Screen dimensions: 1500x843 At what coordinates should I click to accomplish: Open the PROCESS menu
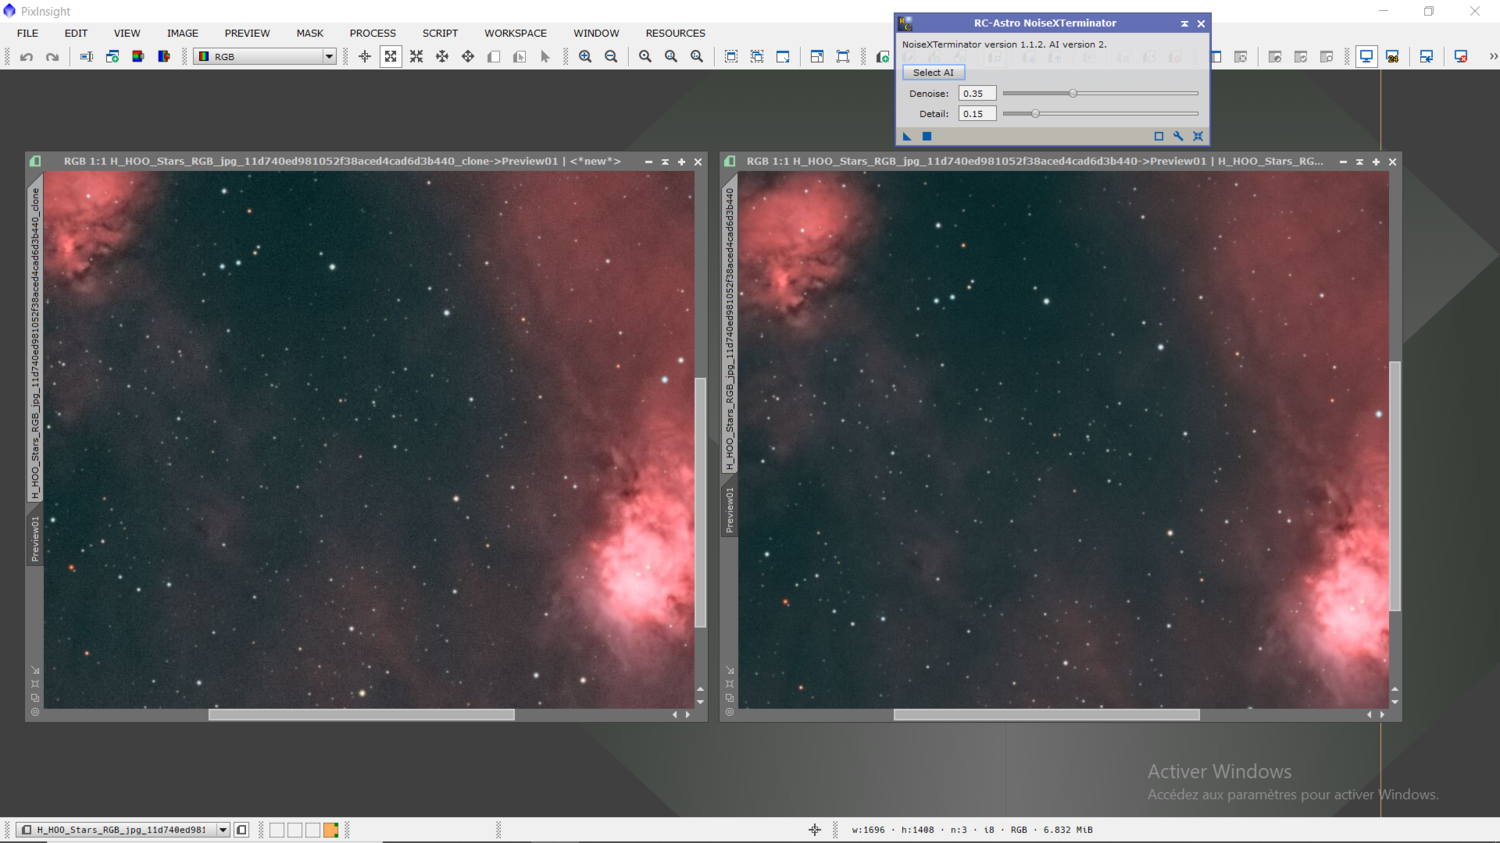tap(373, 33)
